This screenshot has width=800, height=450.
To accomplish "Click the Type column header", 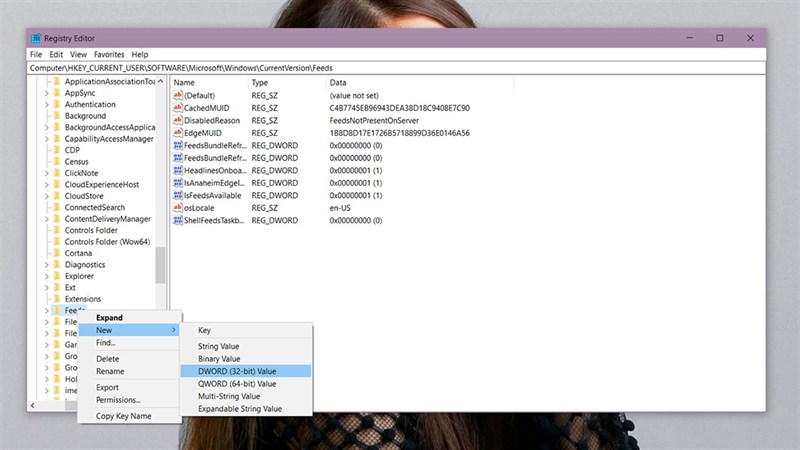I will [288, 83].
